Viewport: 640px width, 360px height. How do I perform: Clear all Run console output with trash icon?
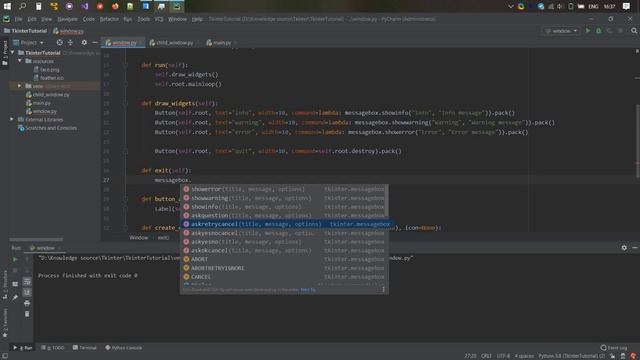click(27, 313)
